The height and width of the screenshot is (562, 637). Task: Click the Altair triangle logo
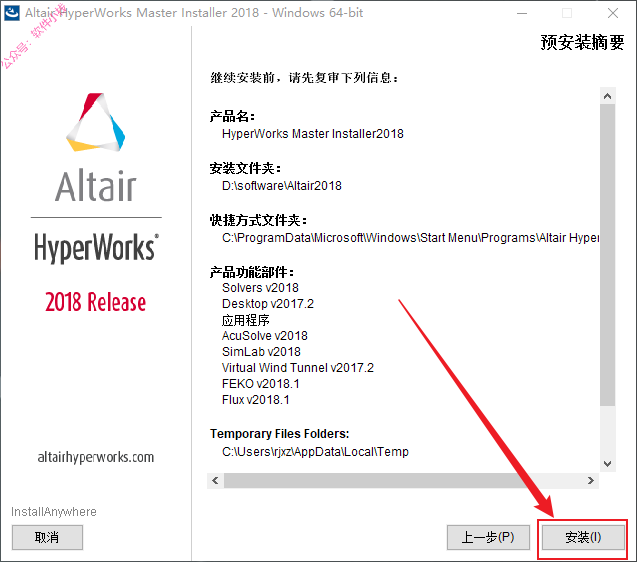tap(96, 122)
